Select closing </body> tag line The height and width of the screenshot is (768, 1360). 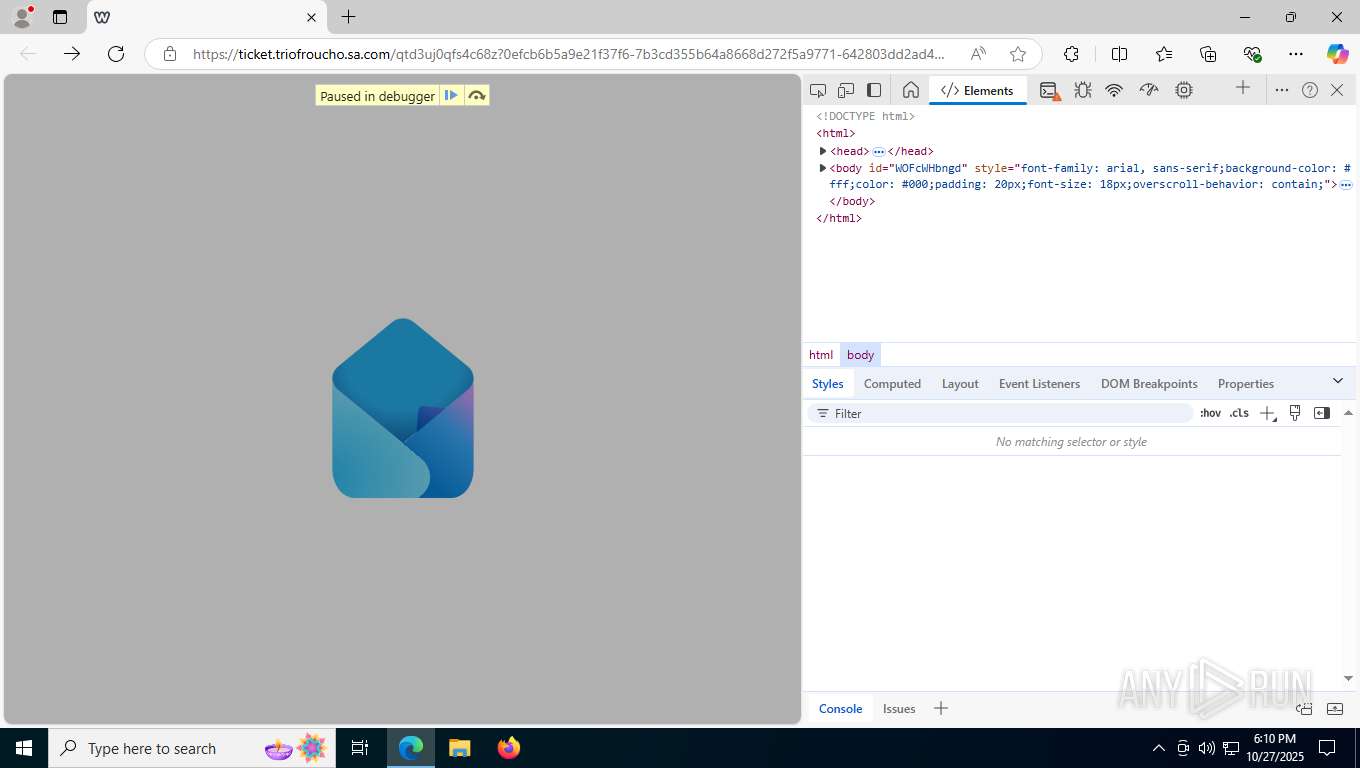point(852,201)
